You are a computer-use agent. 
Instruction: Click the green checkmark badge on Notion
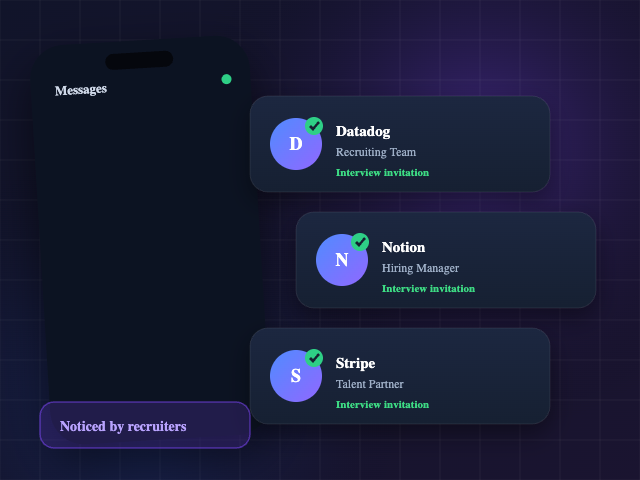(360, 242)
